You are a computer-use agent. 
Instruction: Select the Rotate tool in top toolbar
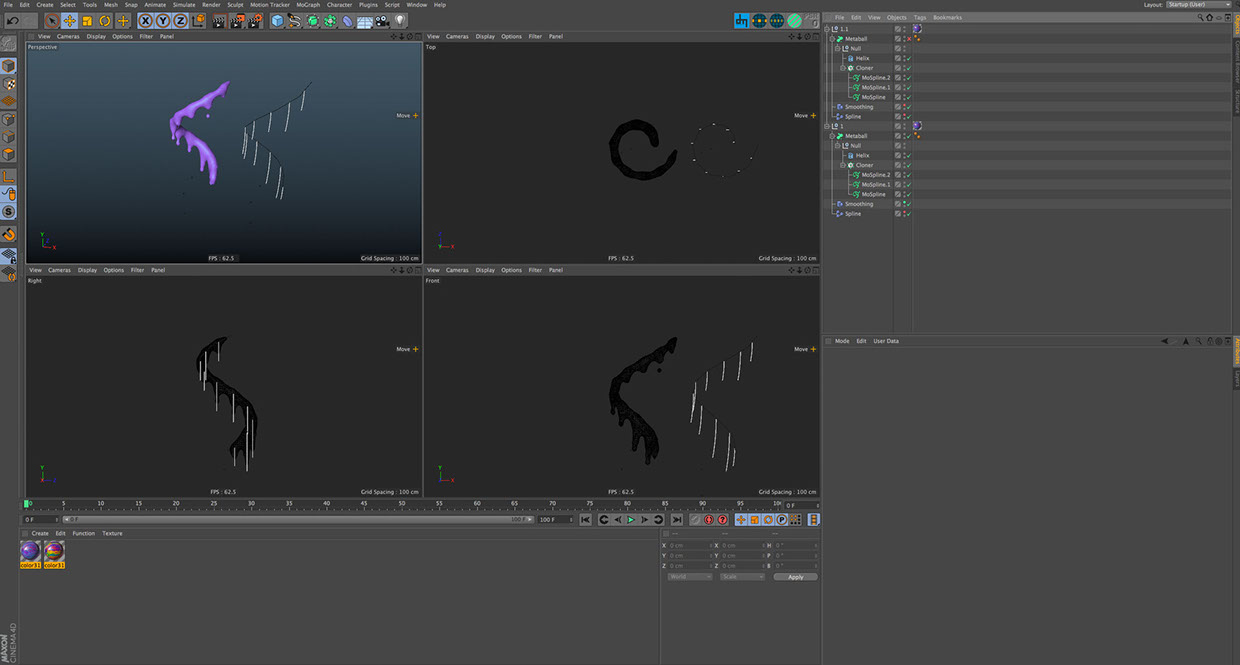pos(105,20)
